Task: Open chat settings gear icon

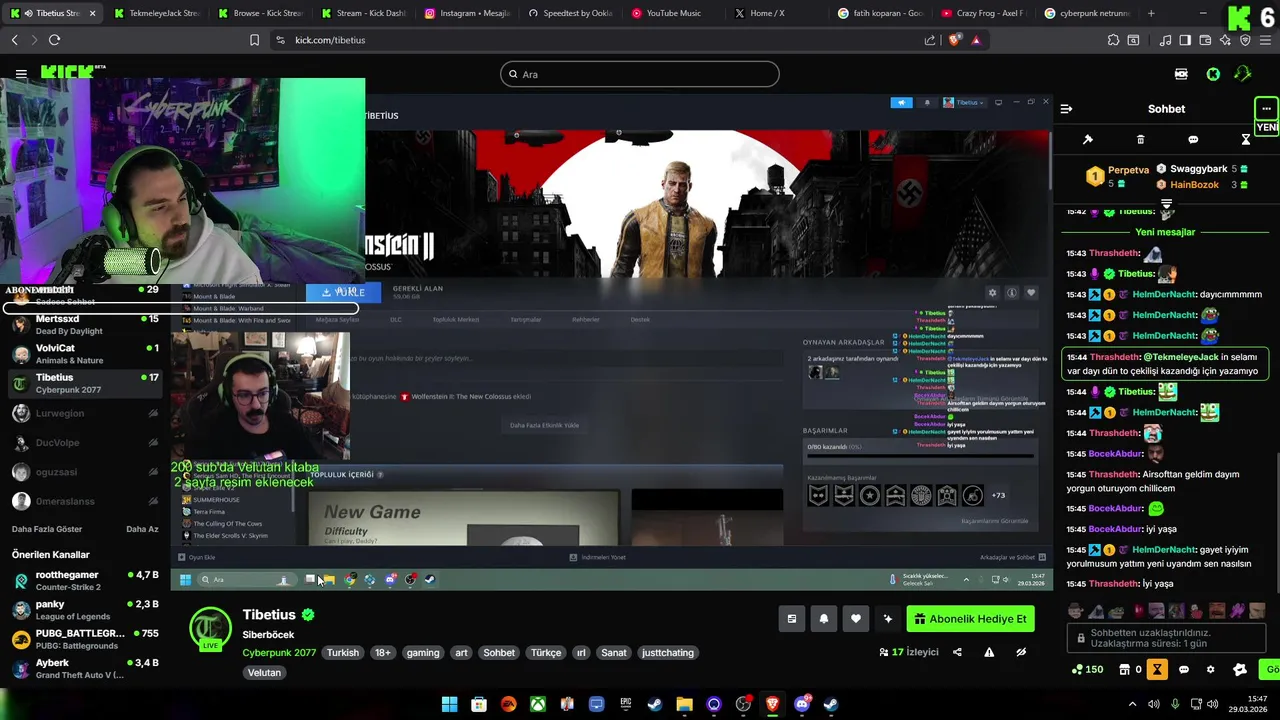Action: pos(1210,670)
